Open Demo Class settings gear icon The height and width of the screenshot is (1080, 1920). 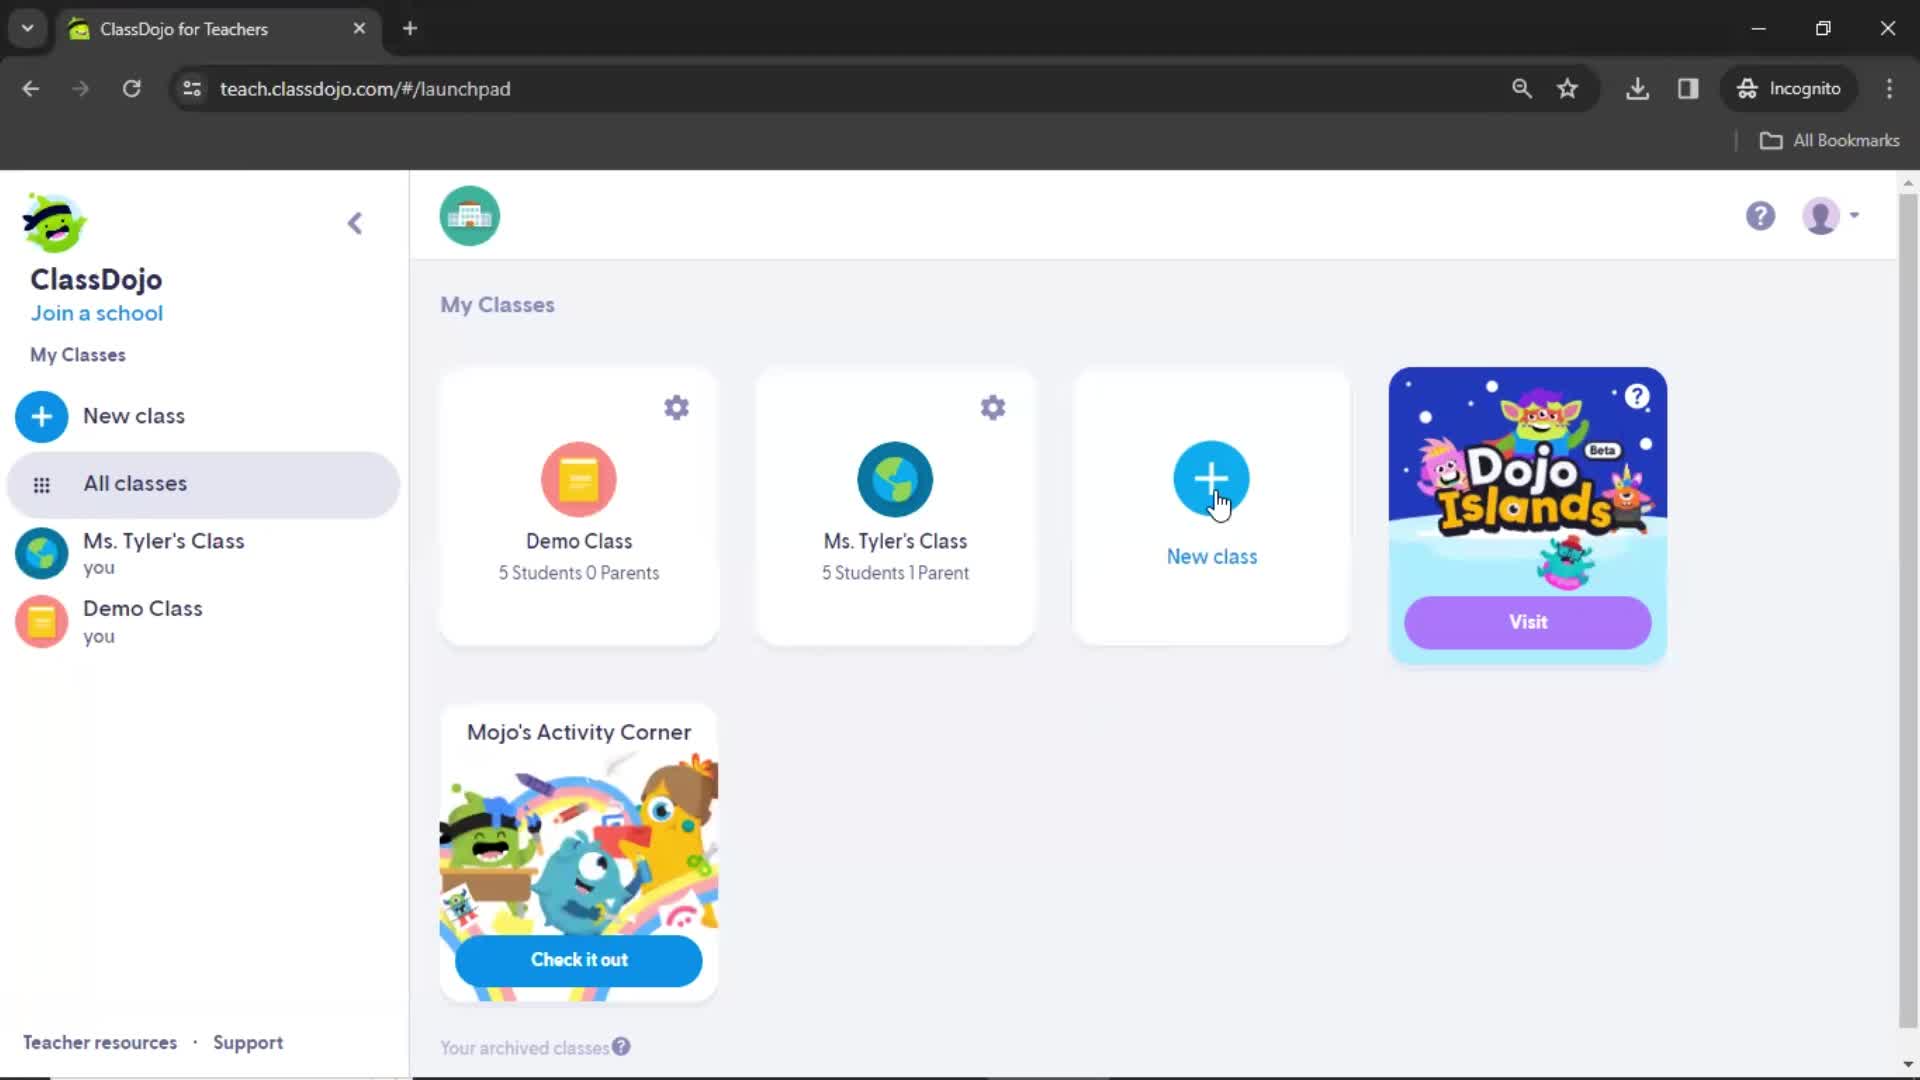pos(676,407)
